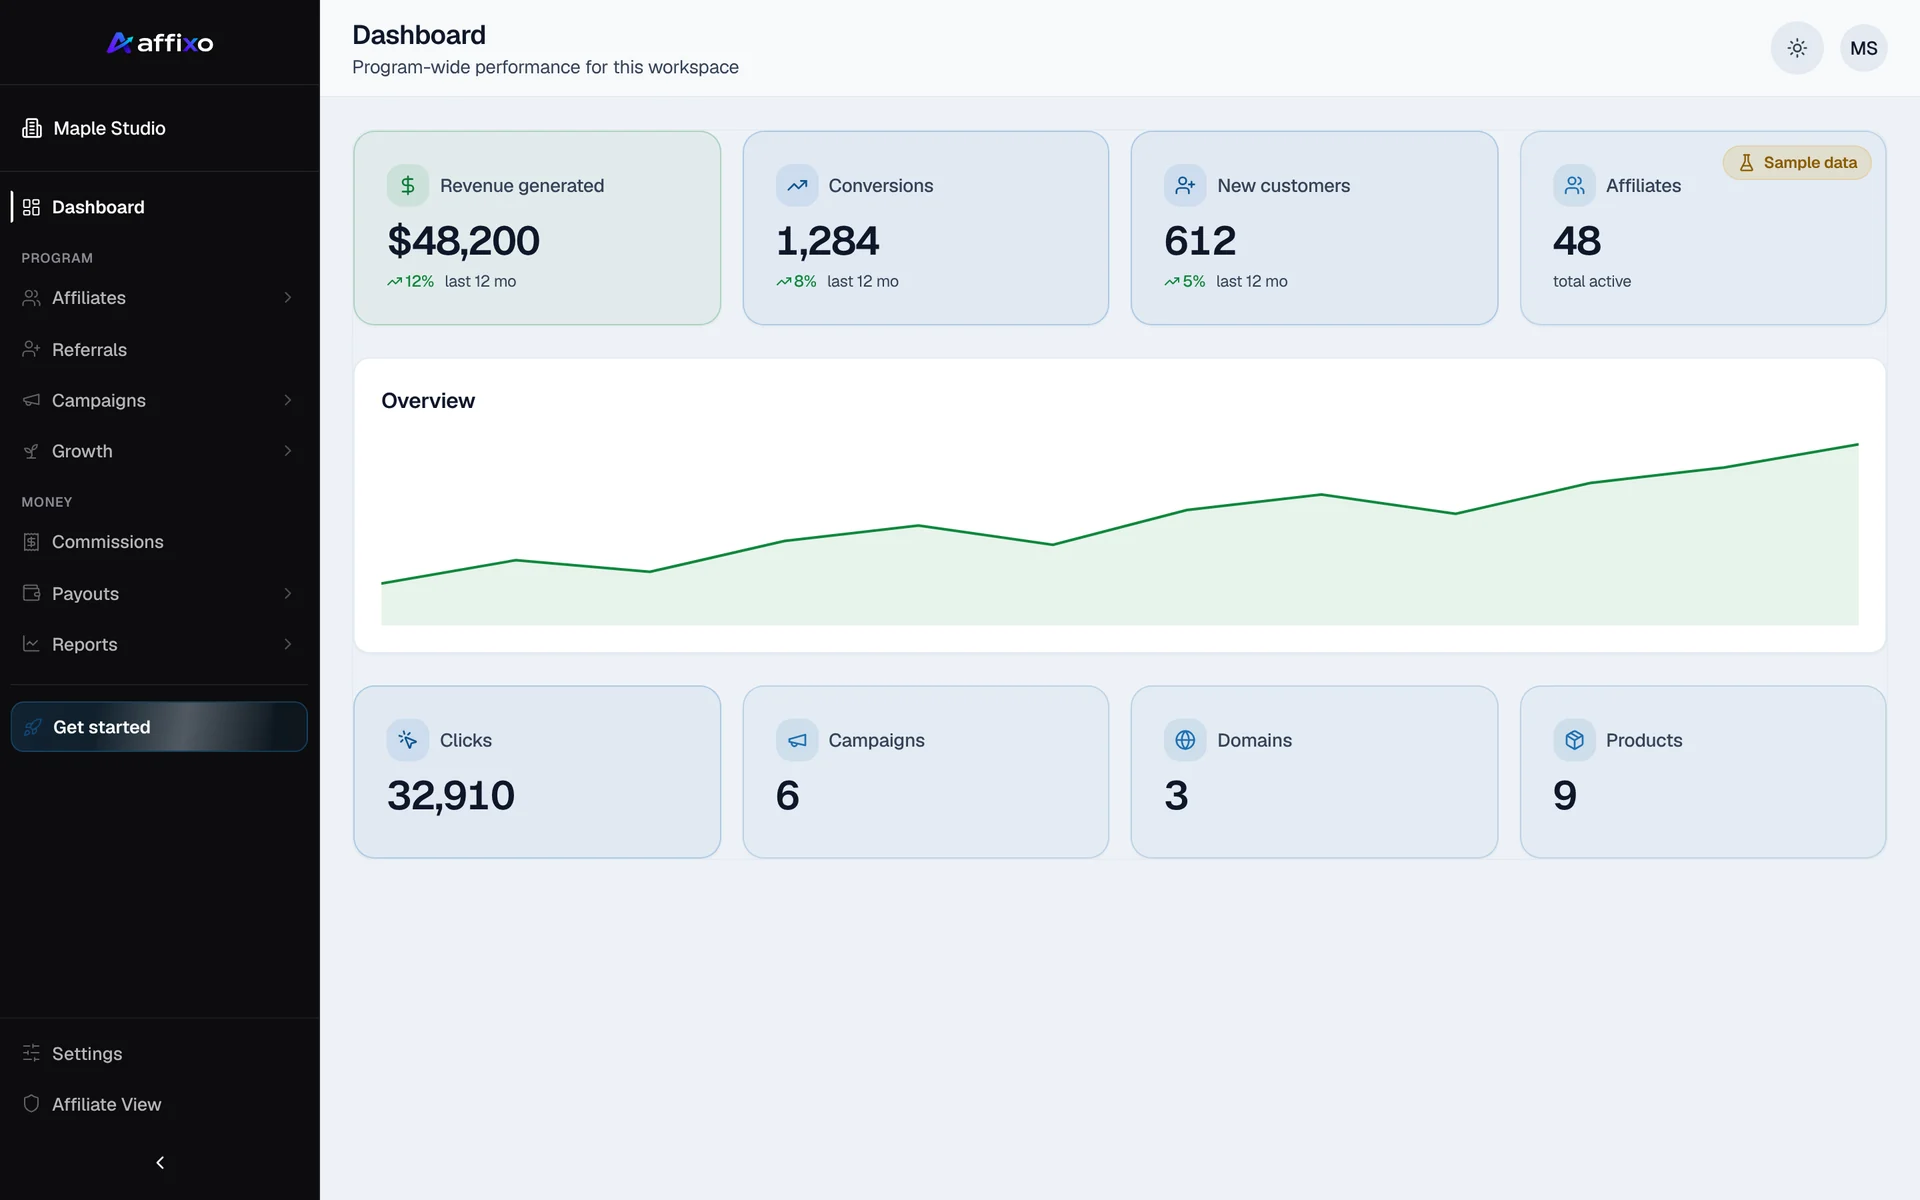Click the affixo logo
The width and height of the screenshot is (1920, 1200).
(x=160, y=42)
